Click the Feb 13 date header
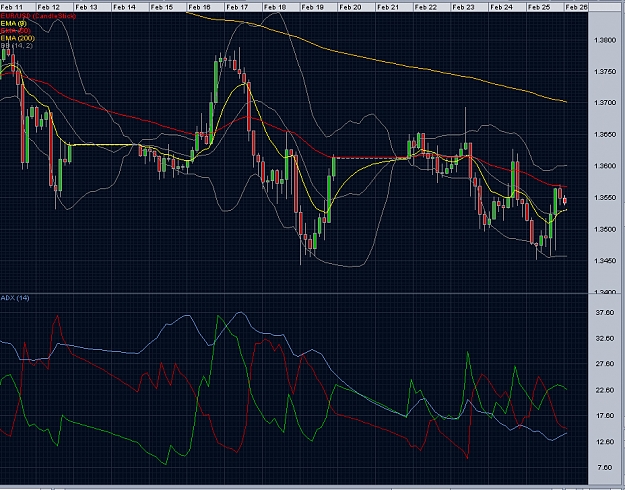Viewport: 625px width, 490px height. pos(86,7)
